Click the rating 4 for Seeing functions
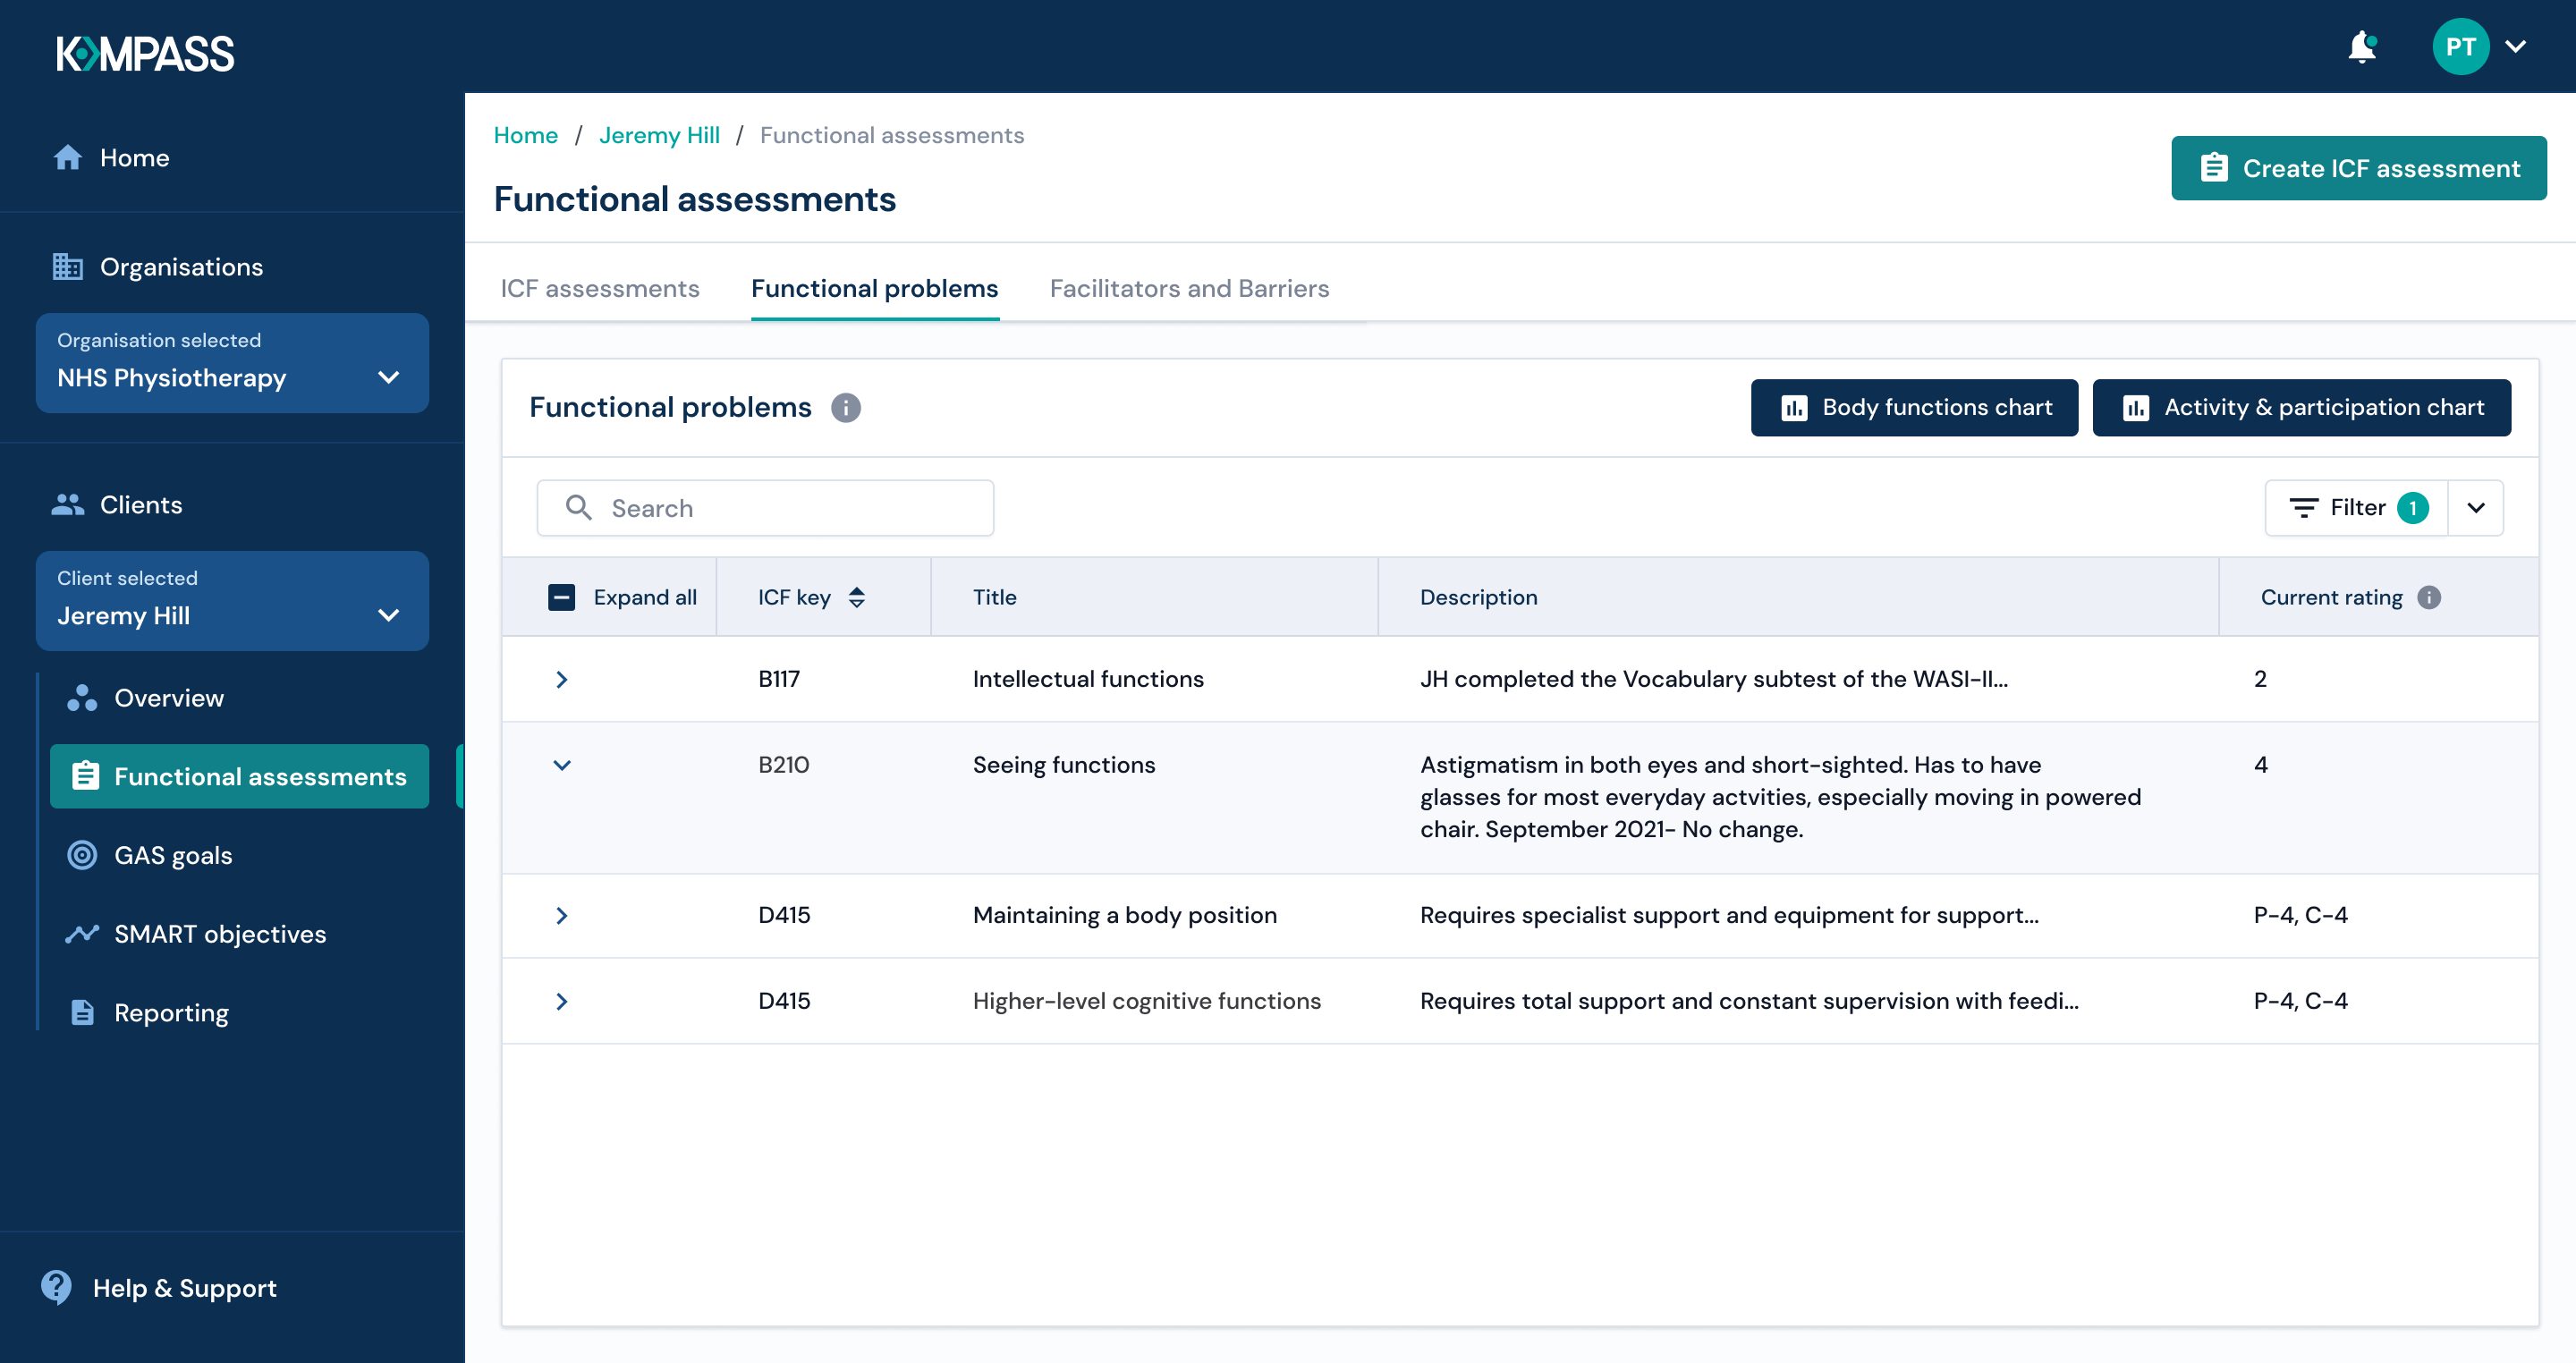Image resolution: width=2576 pixels, height=1363 pixels. (2260, 765)
